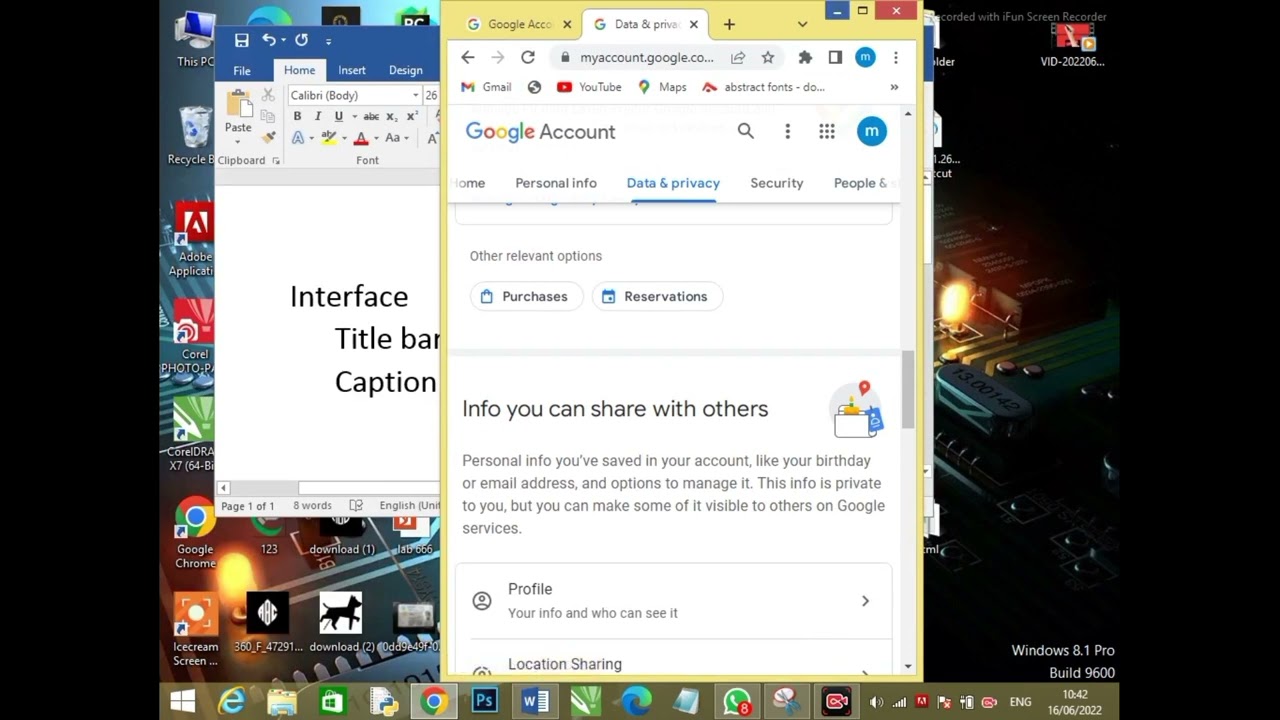
Task: Select the Format Painter brush
Action: coord(268,137)
